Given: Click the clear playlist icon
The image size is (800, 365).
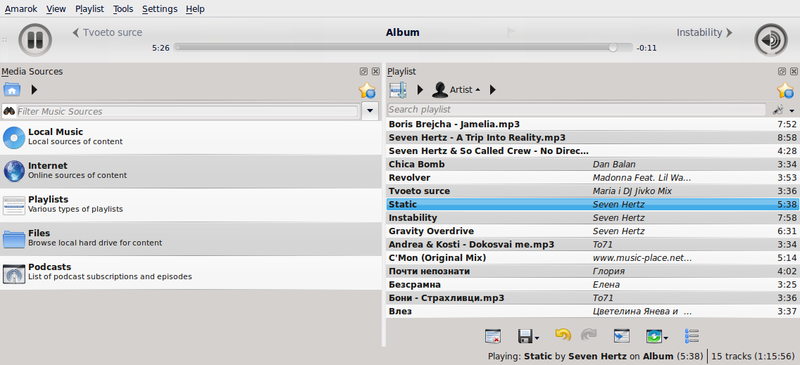Looking at the screenshot, I should [492, 336].
